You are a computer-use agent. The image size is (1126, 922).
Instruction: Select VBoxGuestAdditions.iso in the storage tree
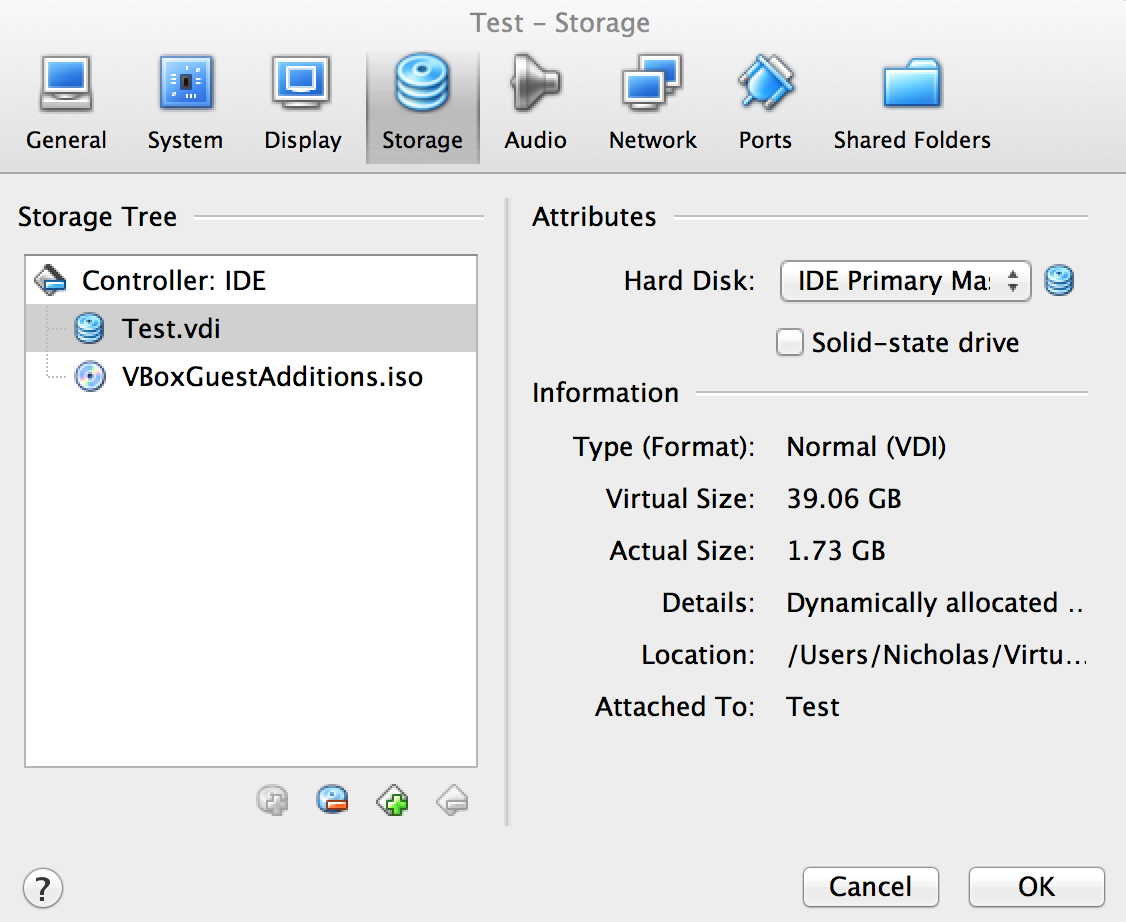tap(272, 377)
